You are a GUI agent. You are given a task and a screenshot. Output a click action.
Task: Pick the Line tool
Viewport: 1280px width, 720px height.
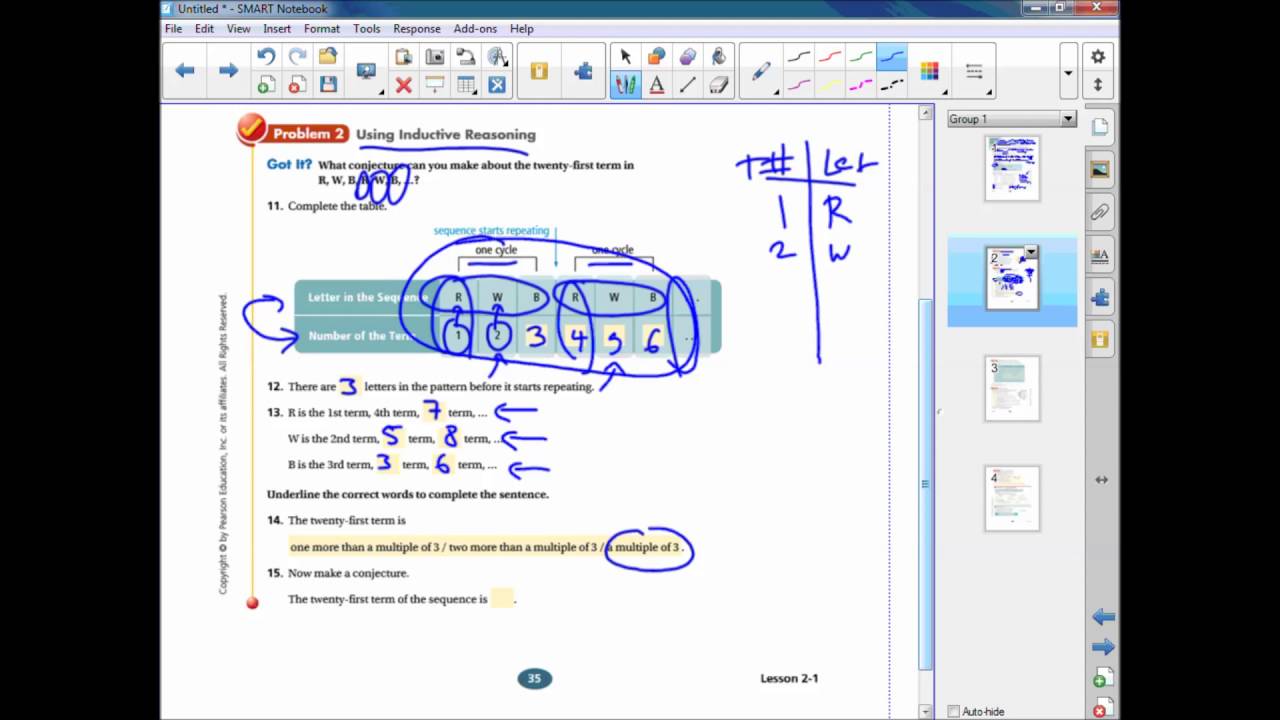pos(688,86)
